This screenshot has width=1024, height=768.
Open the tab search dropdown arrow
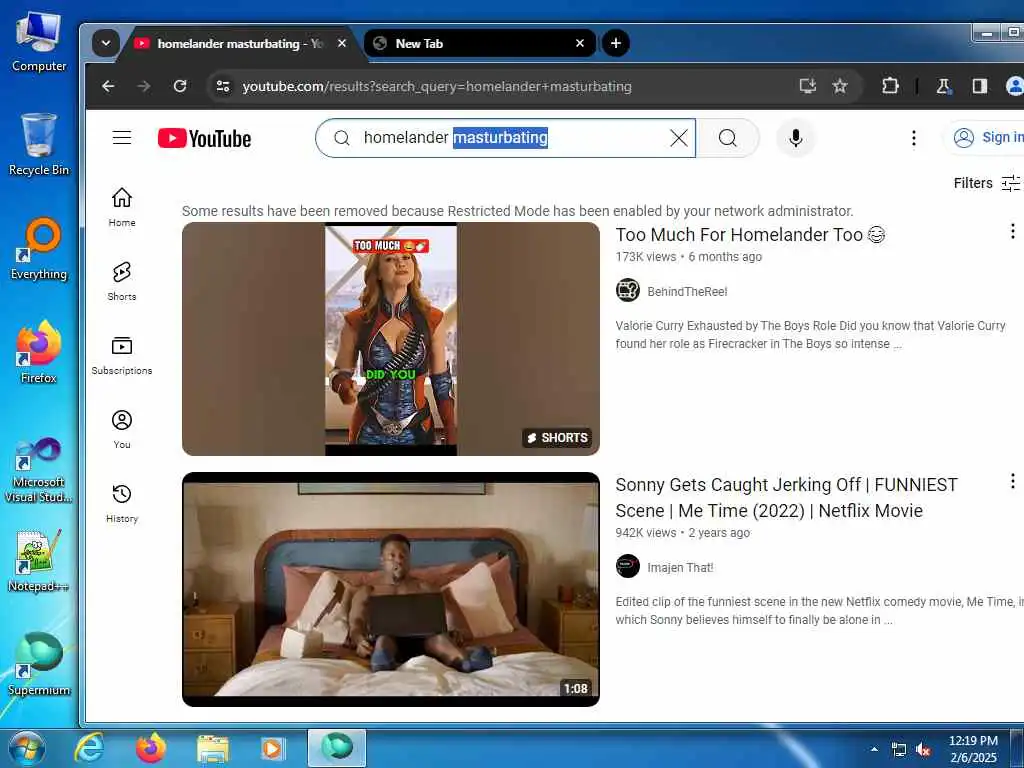[x=106, y=44]
